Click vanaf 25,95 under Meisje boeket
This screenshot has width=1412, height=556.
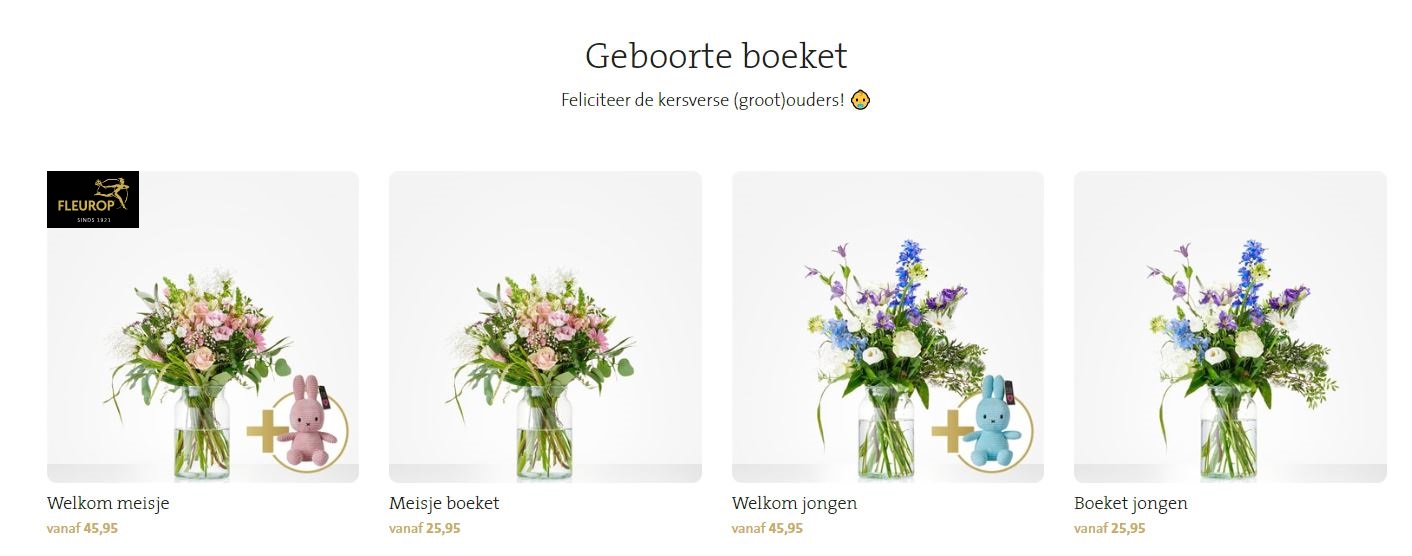coord(425,528)
